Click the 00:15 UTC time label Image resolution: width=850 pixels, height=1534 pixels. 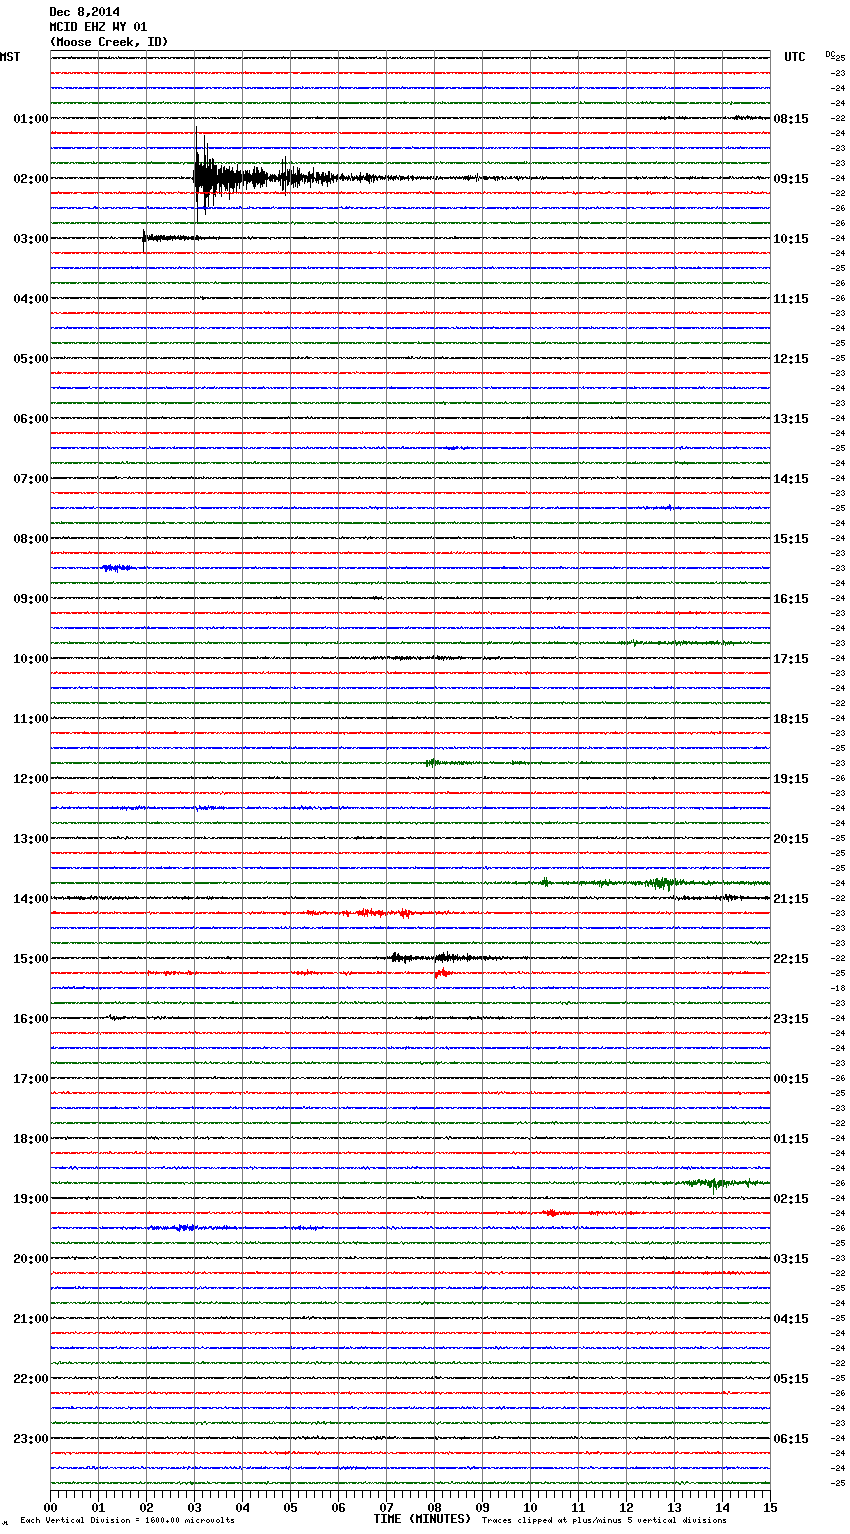[x=791, y=1079]
